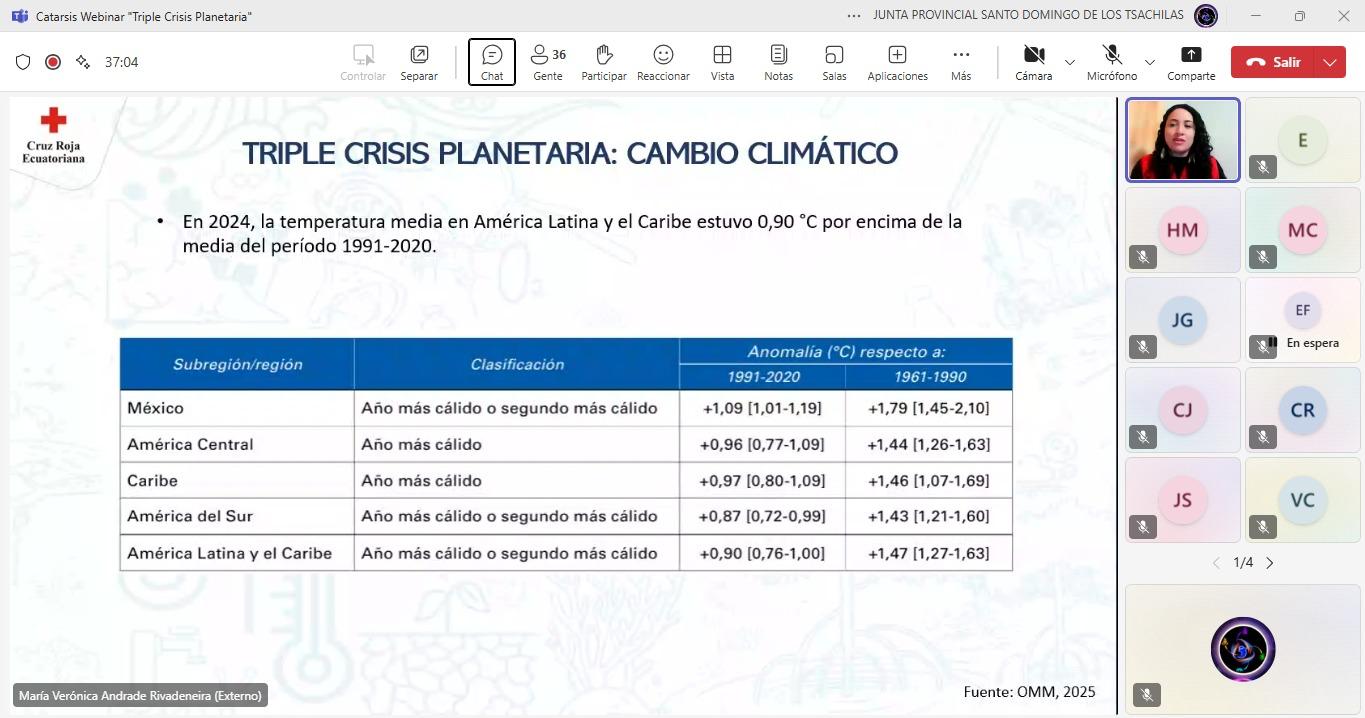This screenshot has width=1365, height=718.
Task: Click Separar to pop out window
Action: [x=419, y=62]
